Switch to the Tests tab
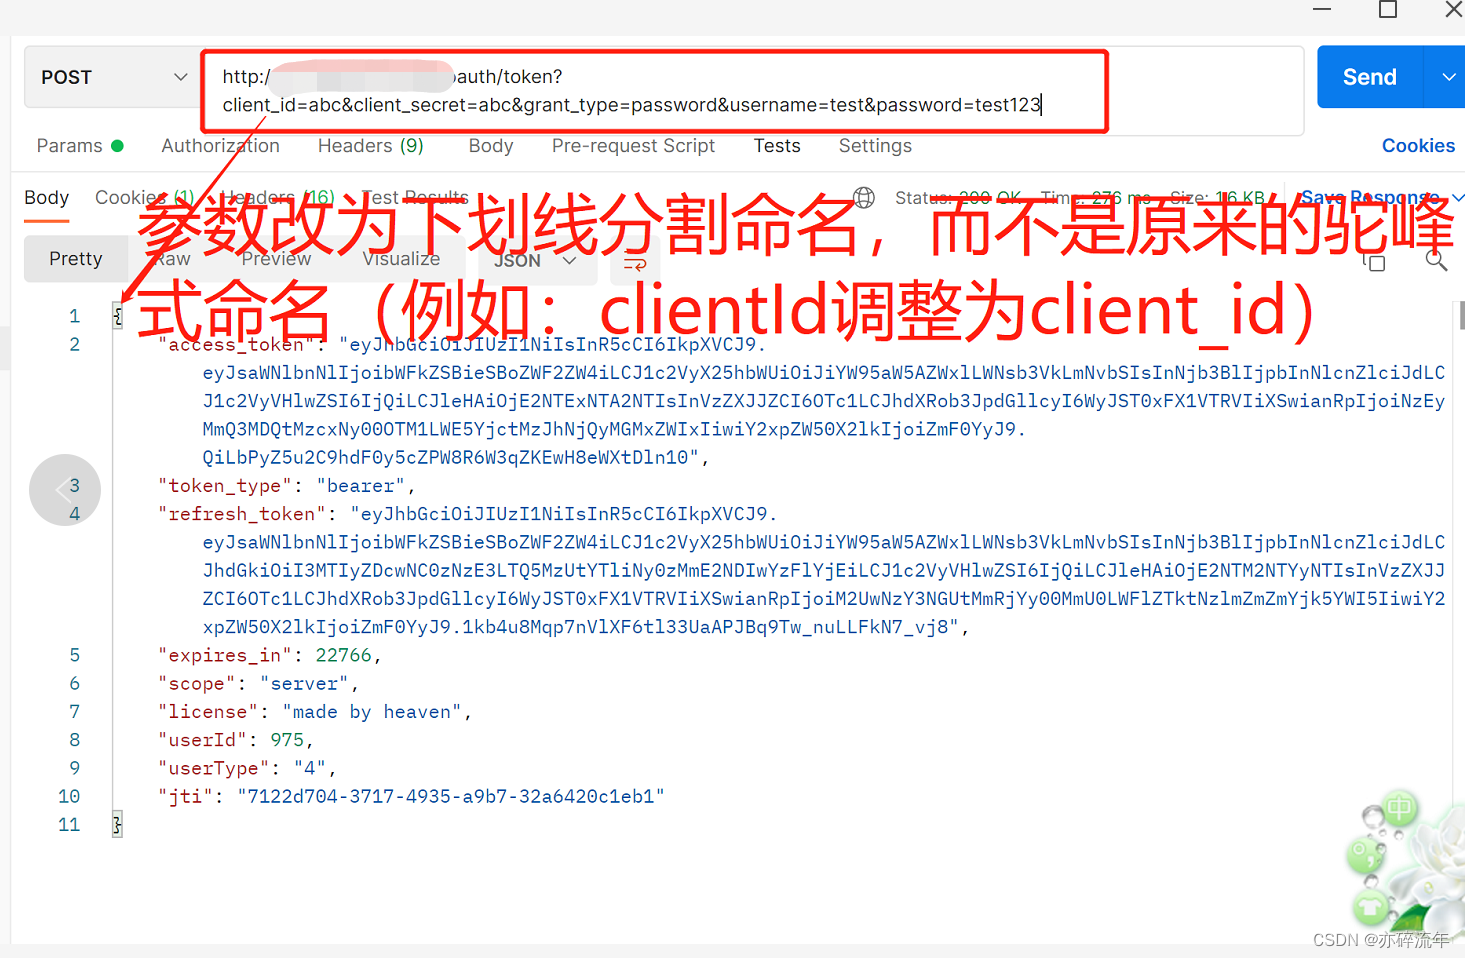This screenshot has width=1465, height=958. click(777, 146)
